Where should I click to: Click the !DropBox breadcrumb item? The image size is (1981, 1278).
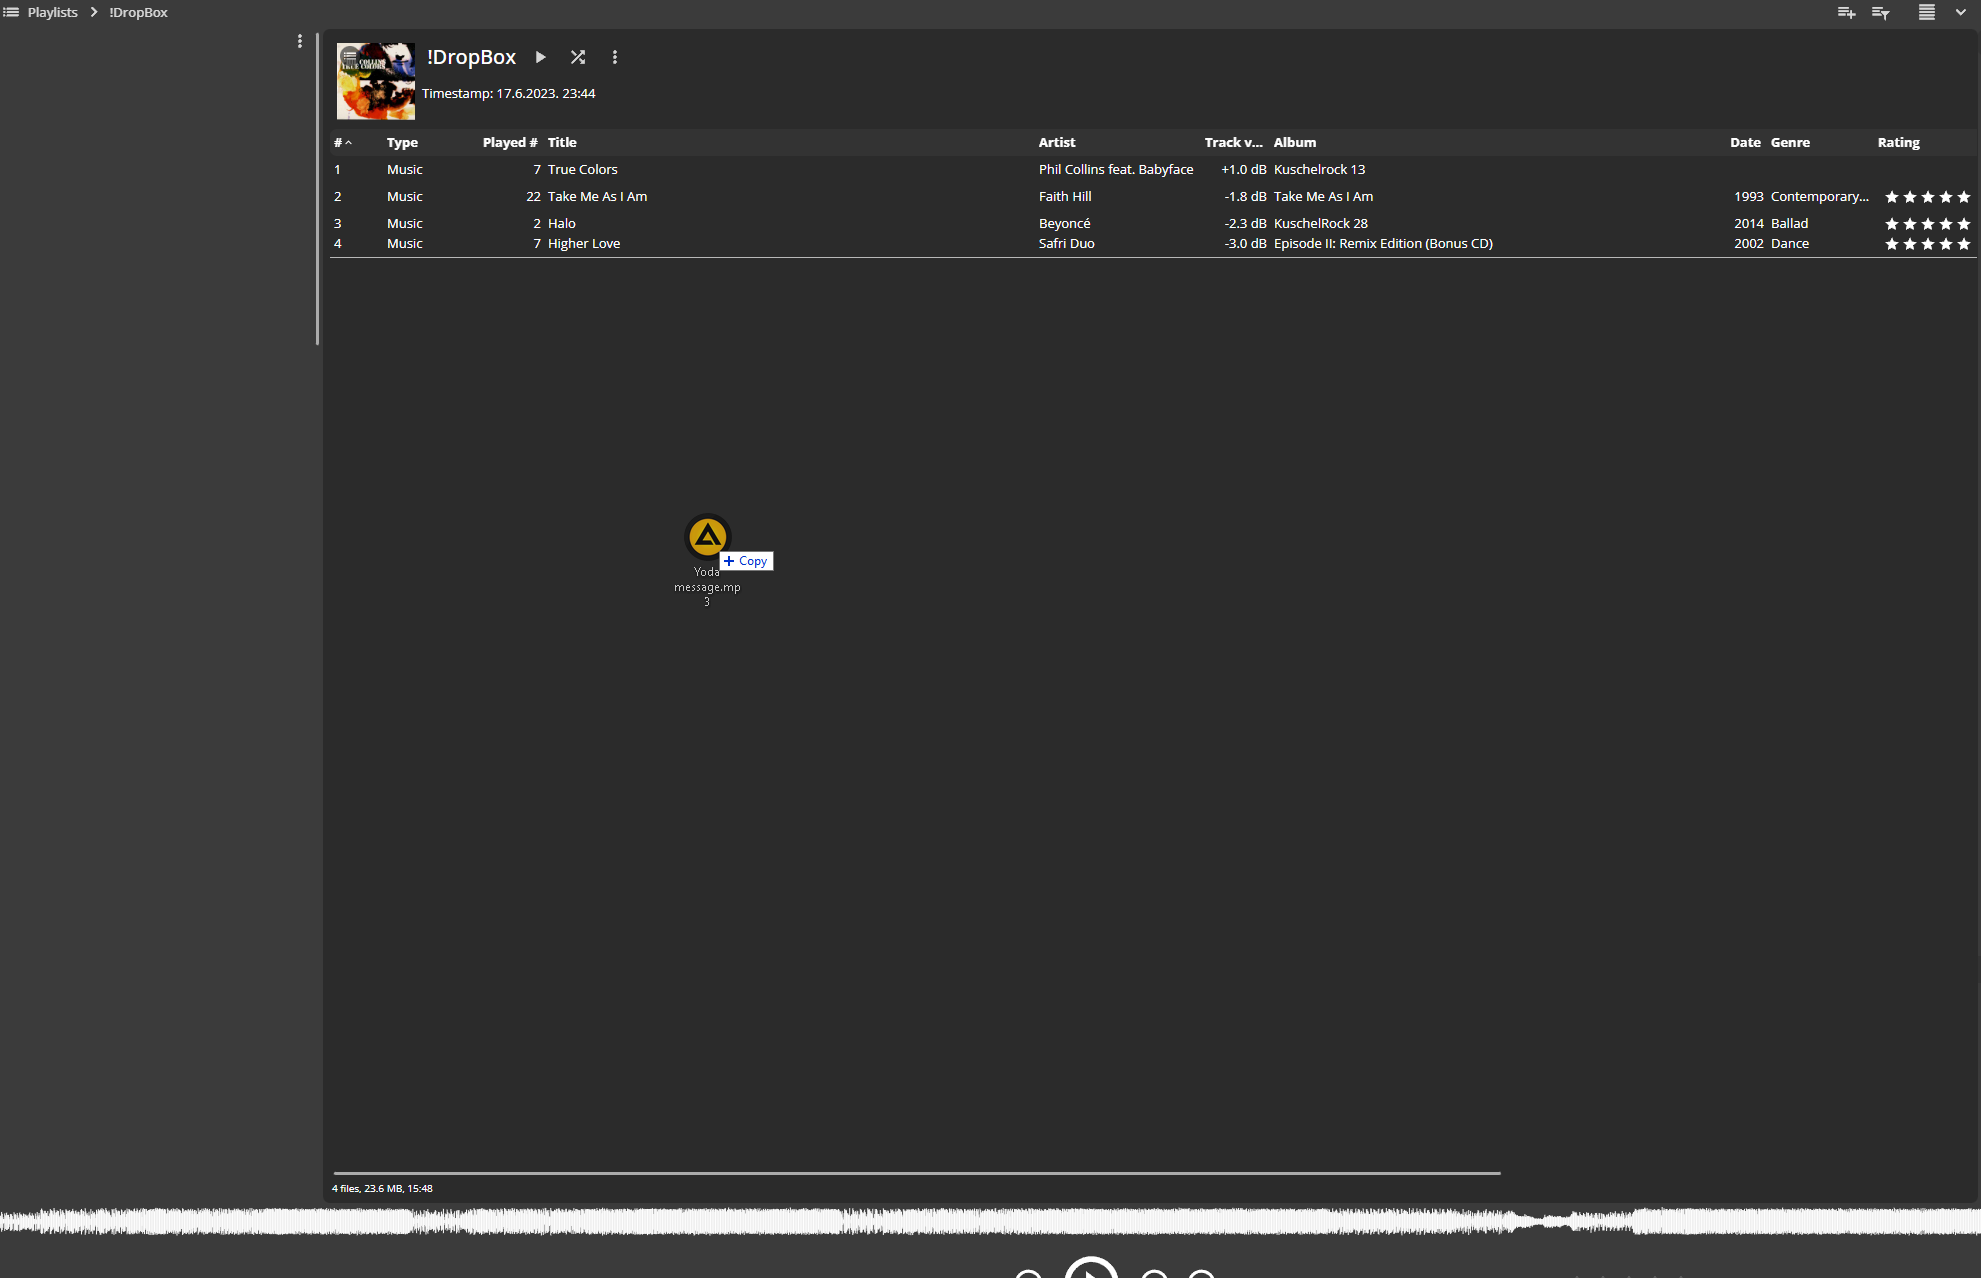(138, 12)
